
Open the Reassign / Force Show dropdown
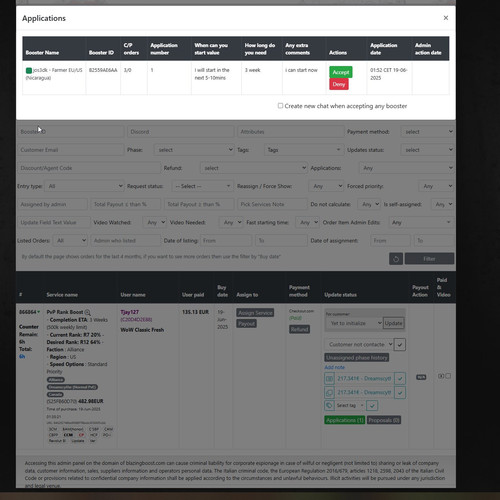[326, 186]
